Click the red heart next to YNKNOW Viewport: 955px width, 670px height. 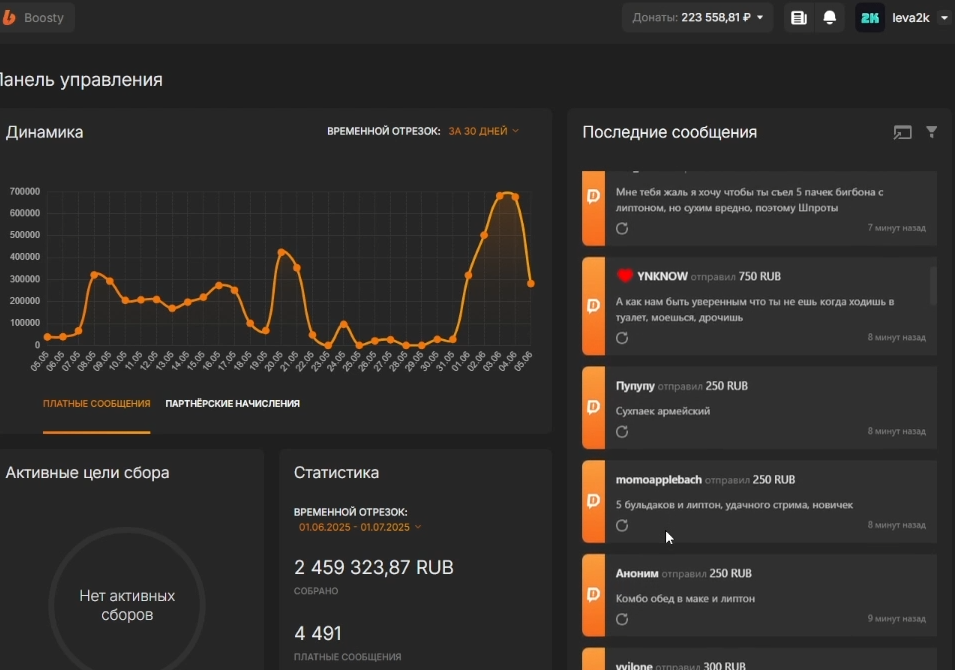(624, 275)
